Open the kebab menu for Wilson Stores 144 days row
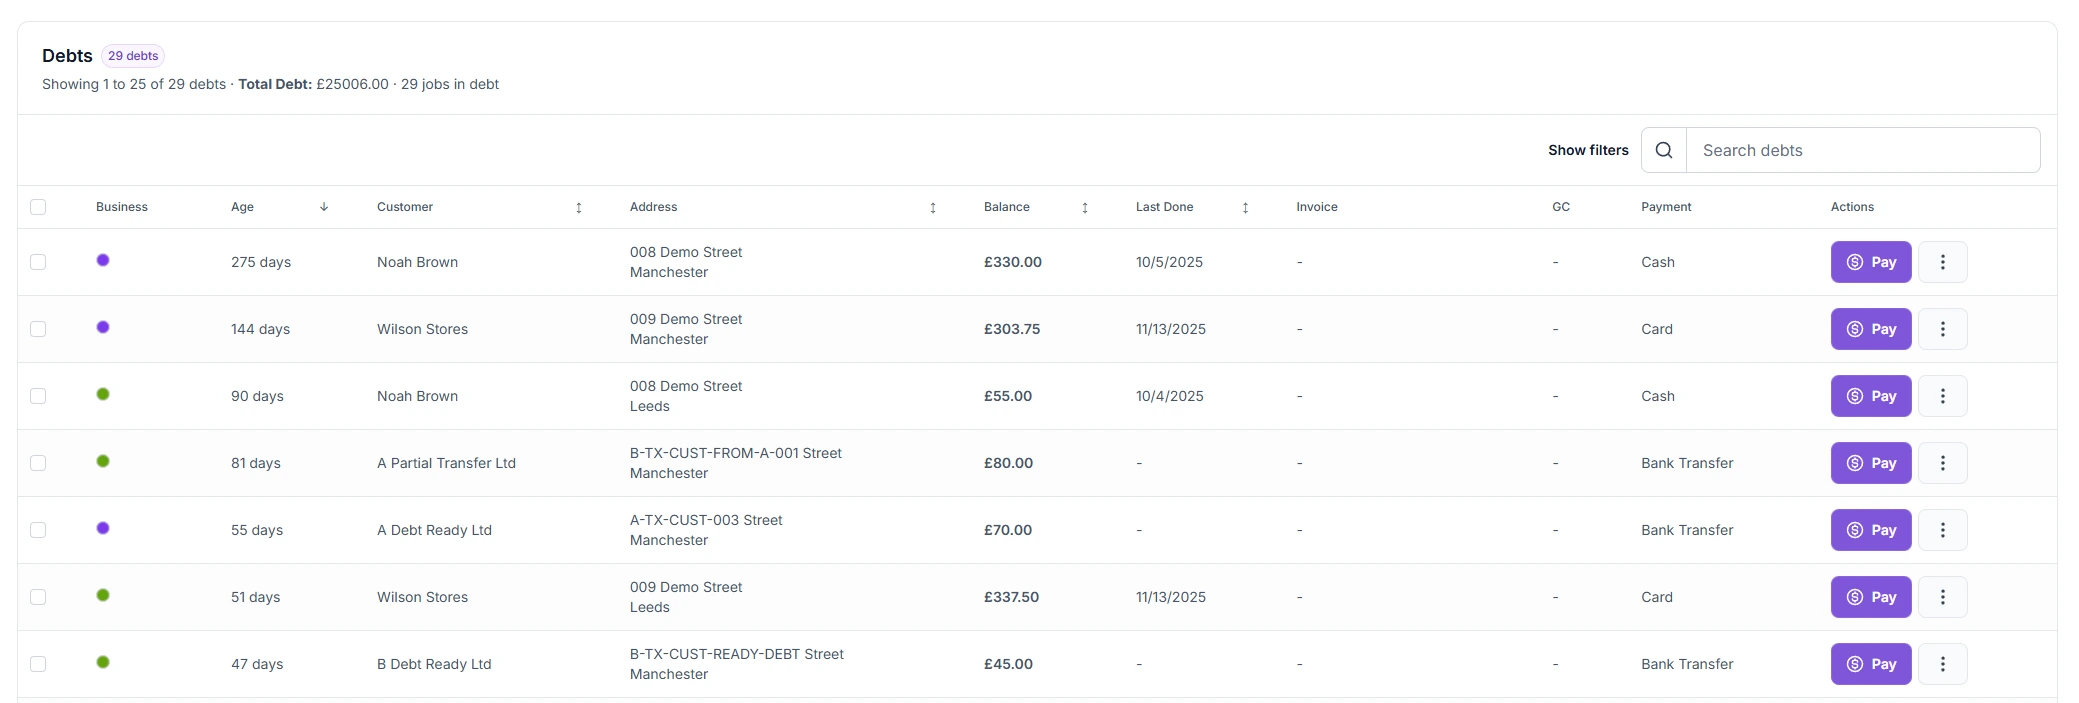2079x703 pixels. tap(1943, 328)
